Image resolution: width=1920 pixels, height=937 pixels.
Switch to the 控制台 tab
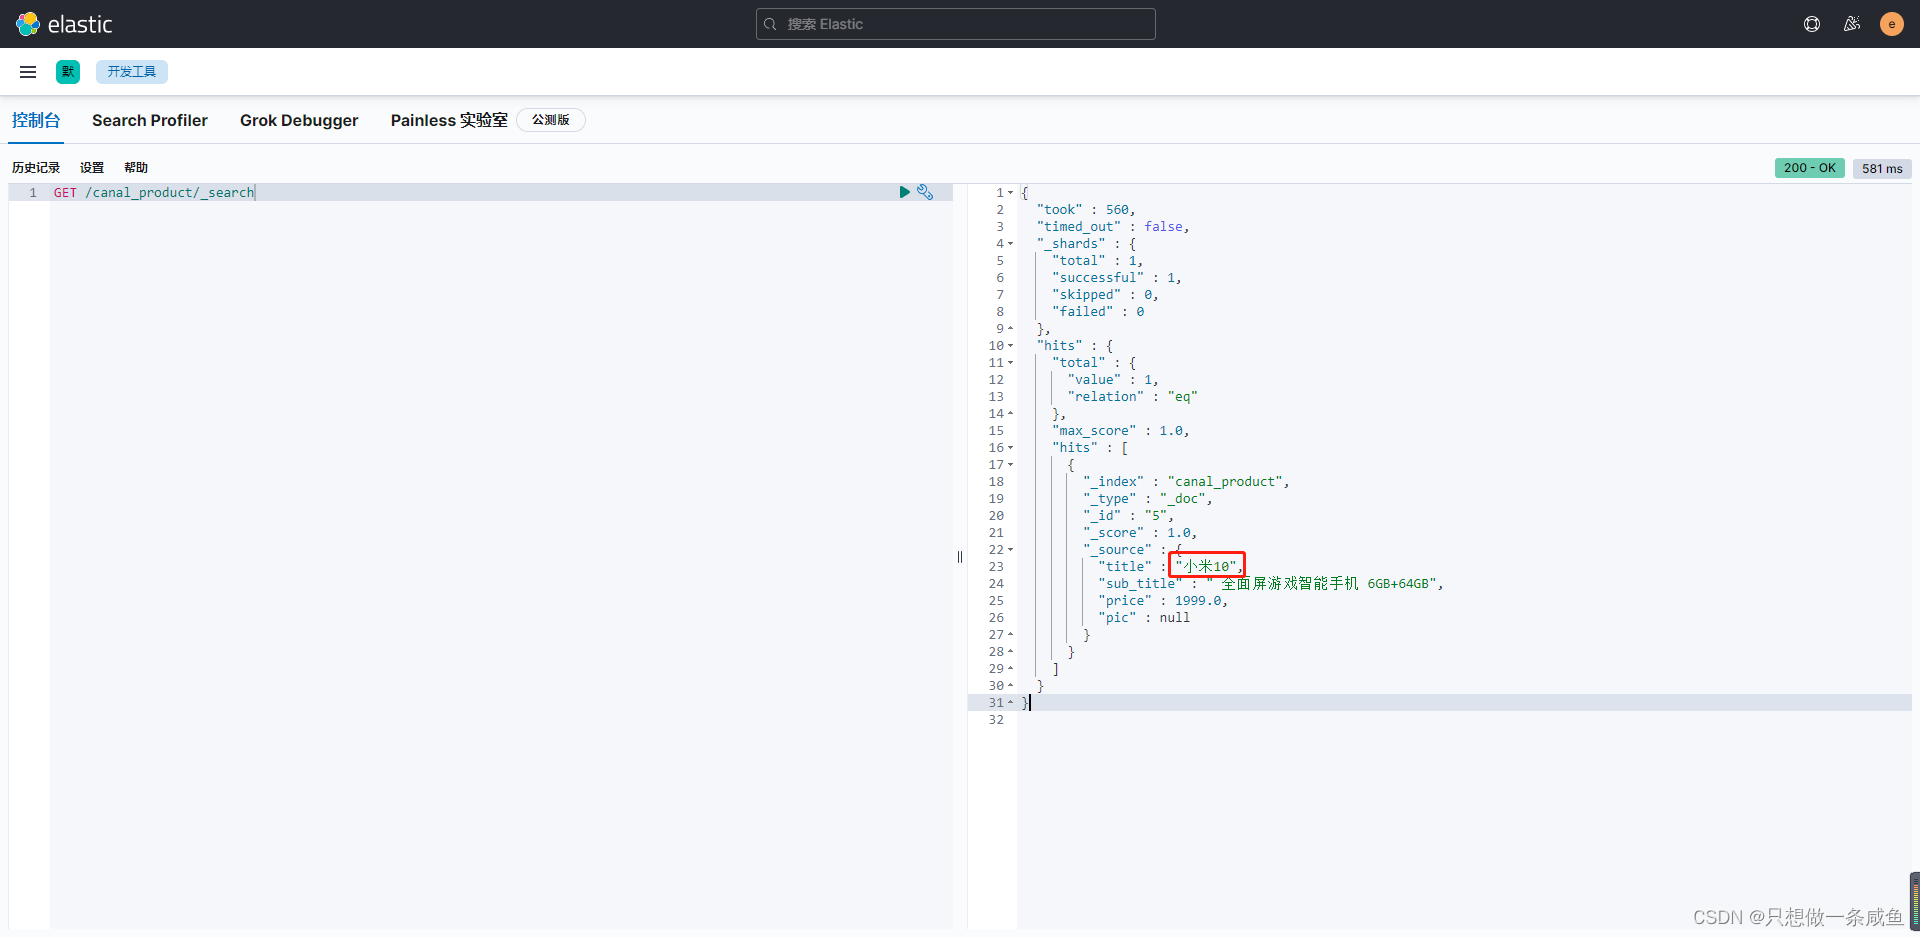(x=36, y=120)
